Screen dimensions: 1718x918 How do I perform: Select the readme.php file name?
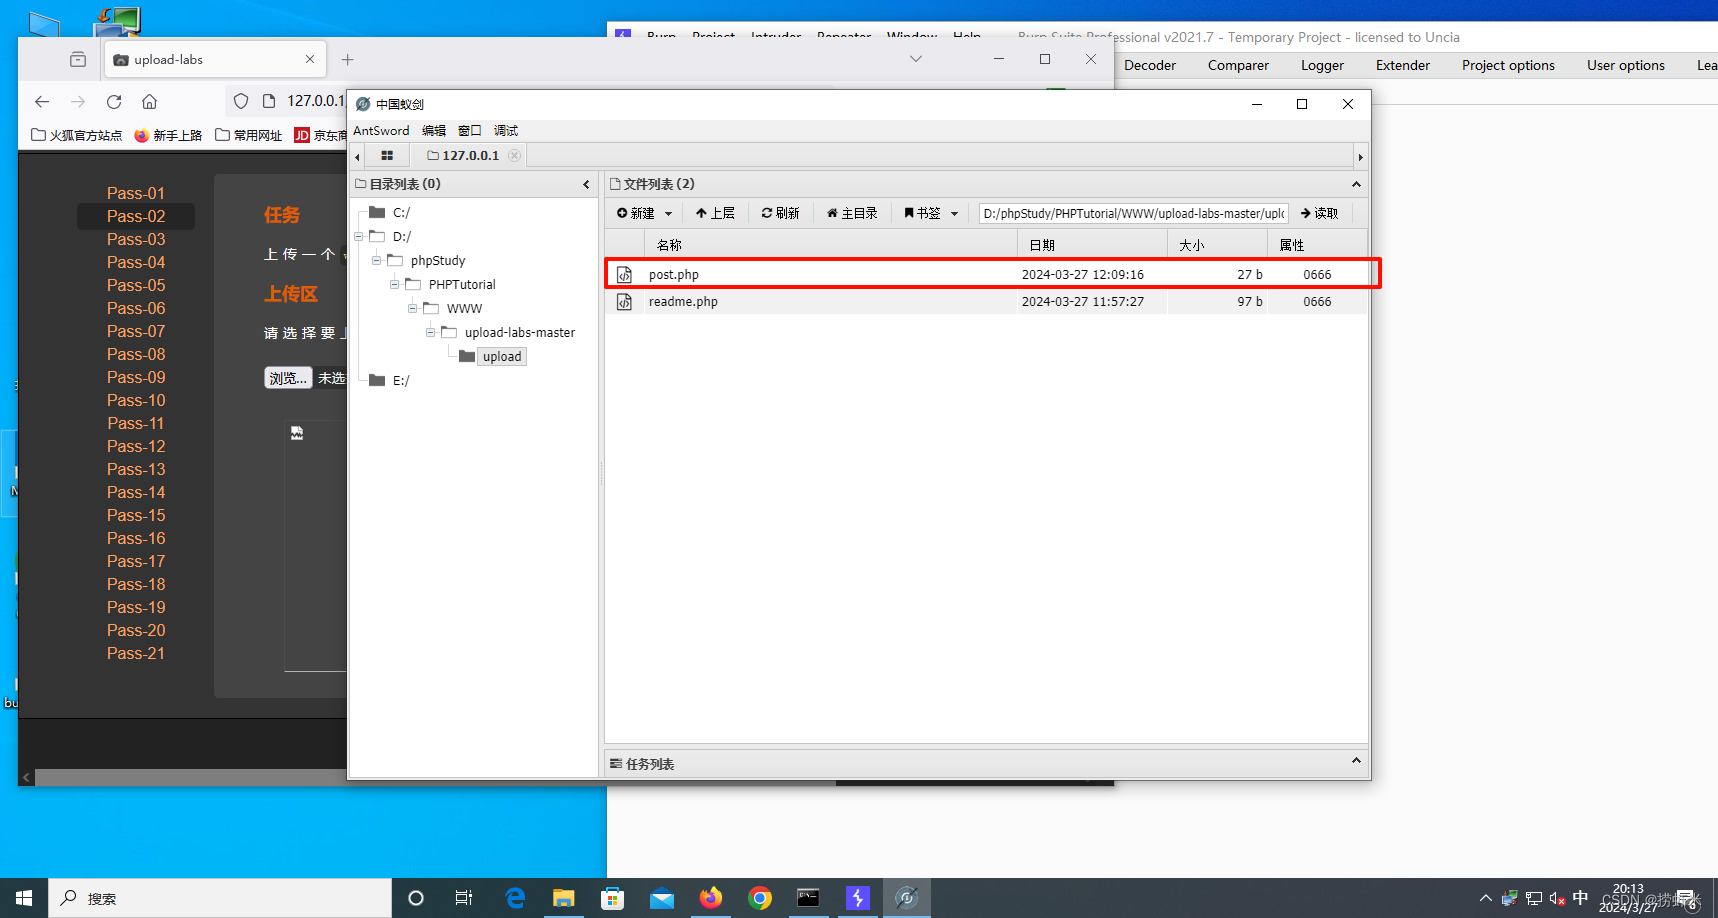tap(683, 302)
